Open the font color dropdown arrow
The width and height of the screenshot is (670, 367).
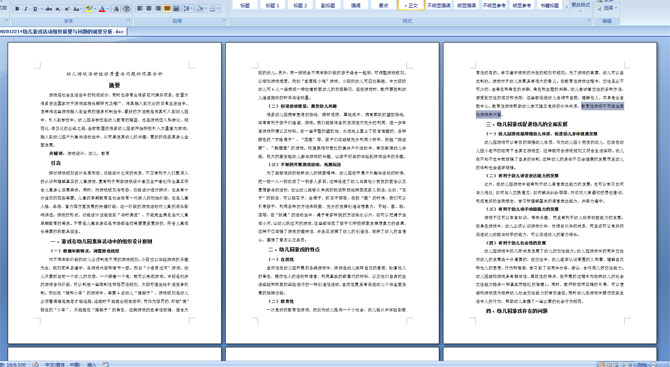click(108, 9)
